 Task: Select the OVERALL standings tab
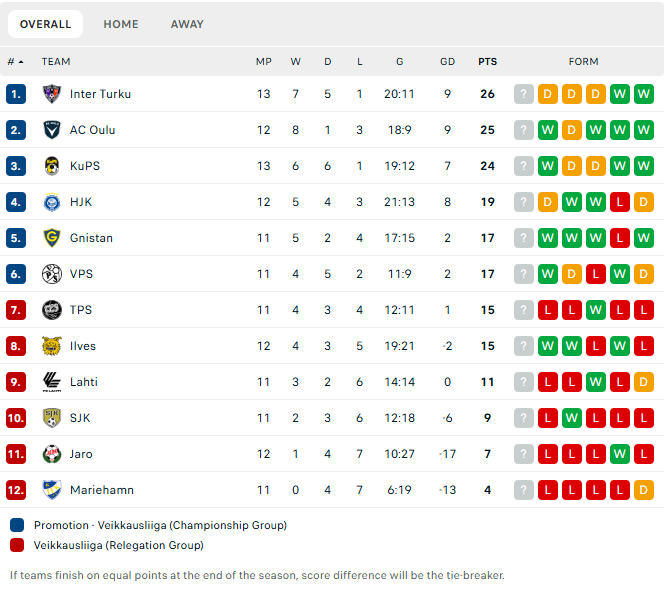[x=45, y=24]
